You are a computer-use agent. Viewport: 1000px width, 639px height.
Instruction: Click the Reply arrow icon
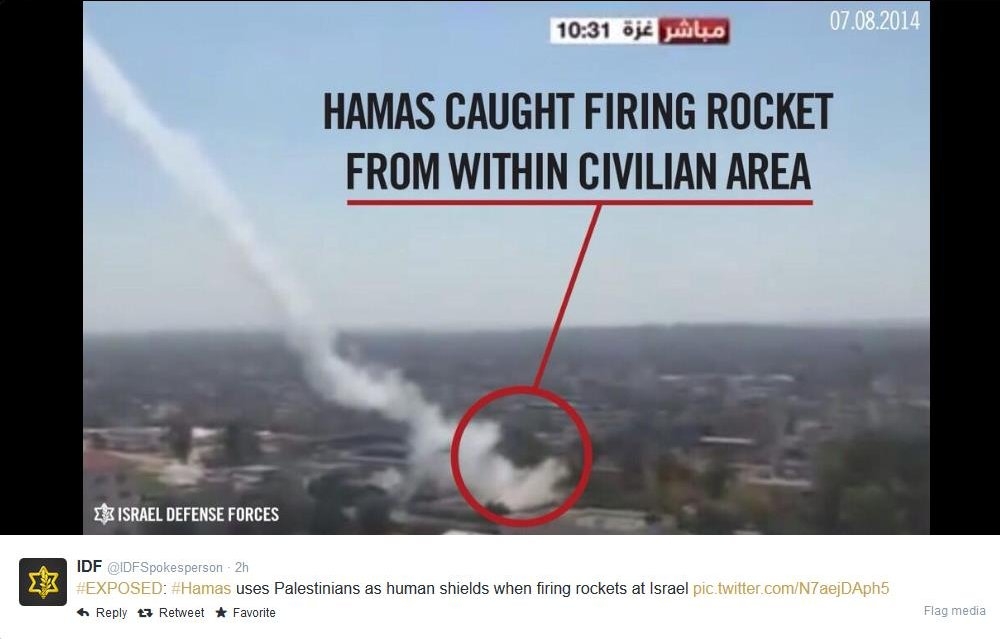(x=83, y=612)
